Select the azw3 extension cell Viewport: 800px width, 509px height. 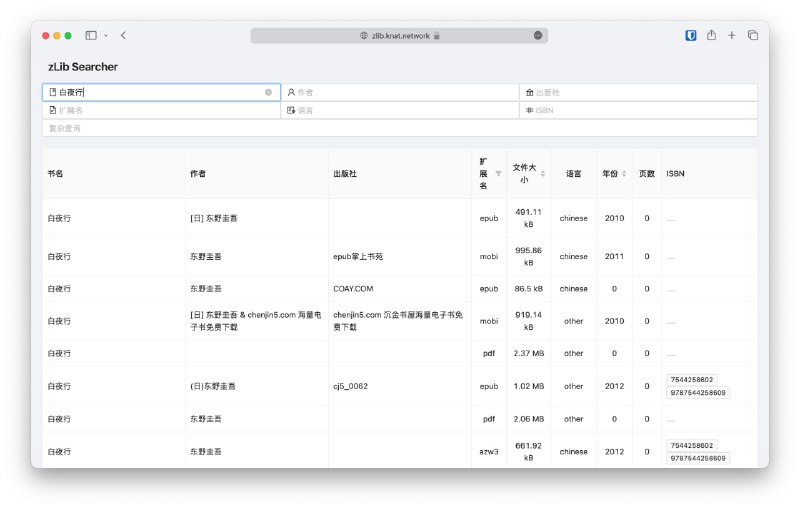489,451
